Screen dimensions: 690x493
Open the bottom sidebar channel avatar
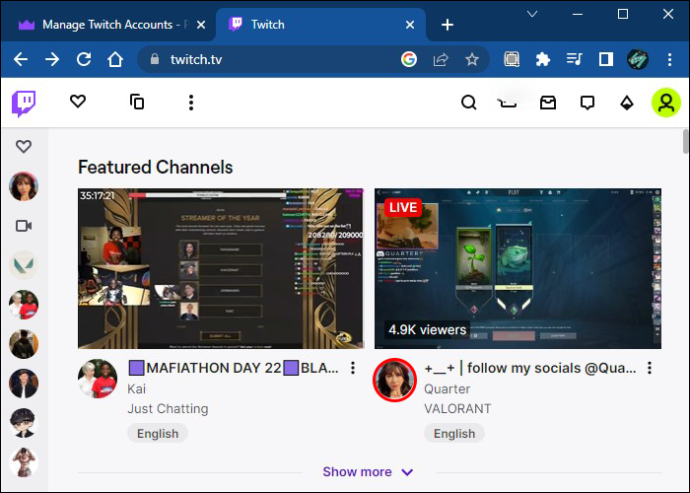click(x=24, y=462)
